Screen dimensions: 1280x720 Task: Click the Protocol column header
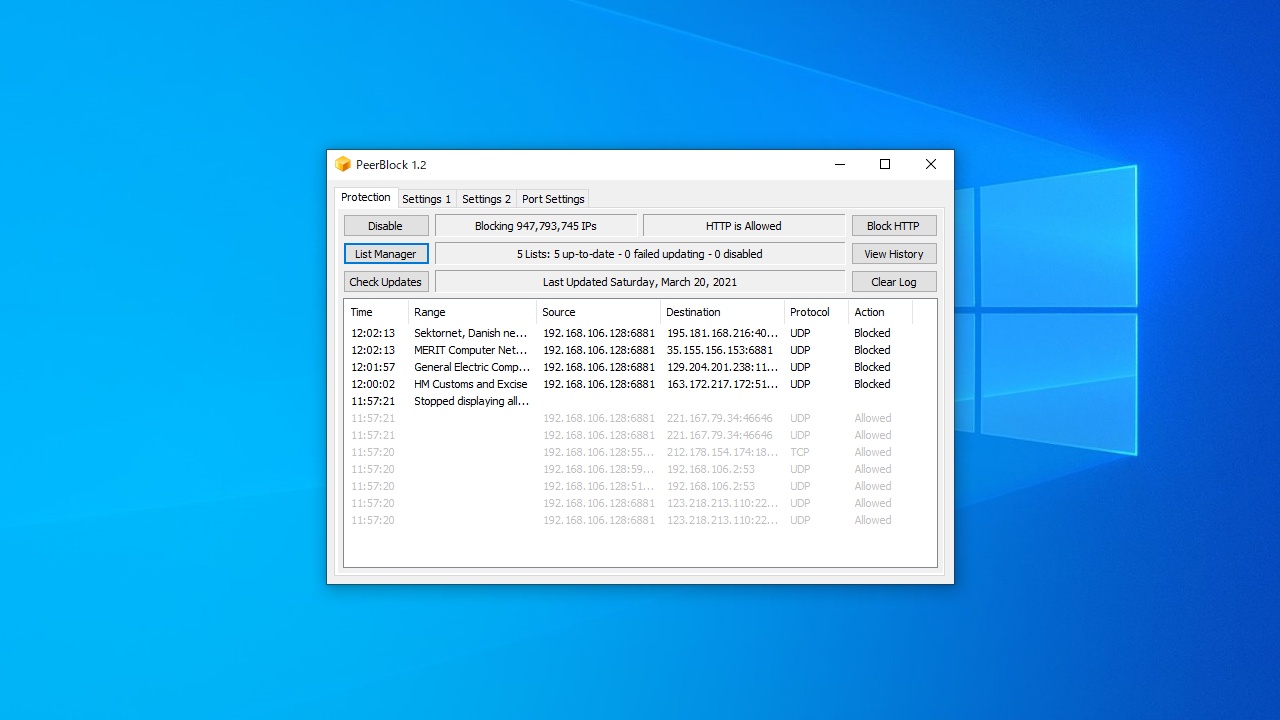[x=816, y=312]
